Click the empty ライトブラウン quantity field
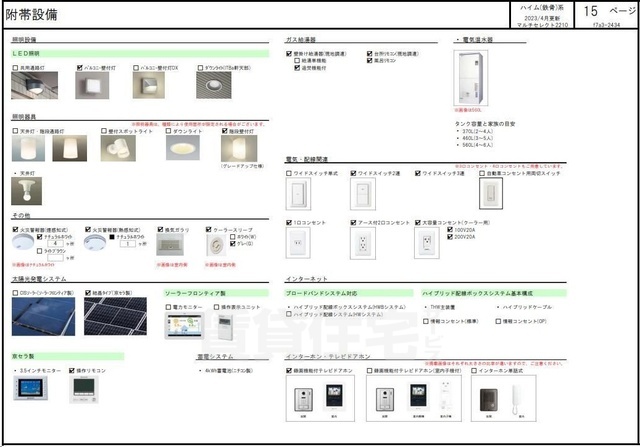Screen dimensions: 640x447 point(56,258)
